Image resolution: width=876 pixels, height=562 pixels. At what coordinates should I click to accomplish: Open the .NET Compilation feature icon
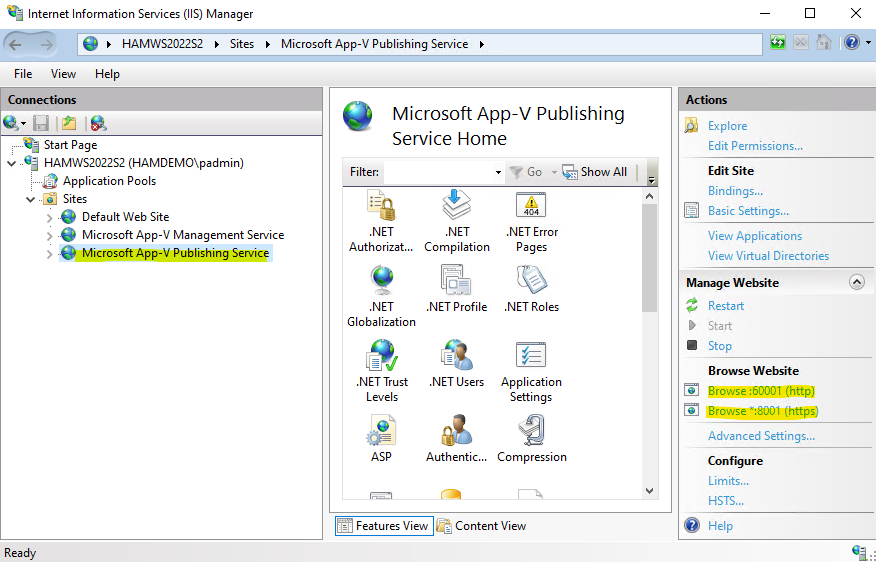[456, 206]
